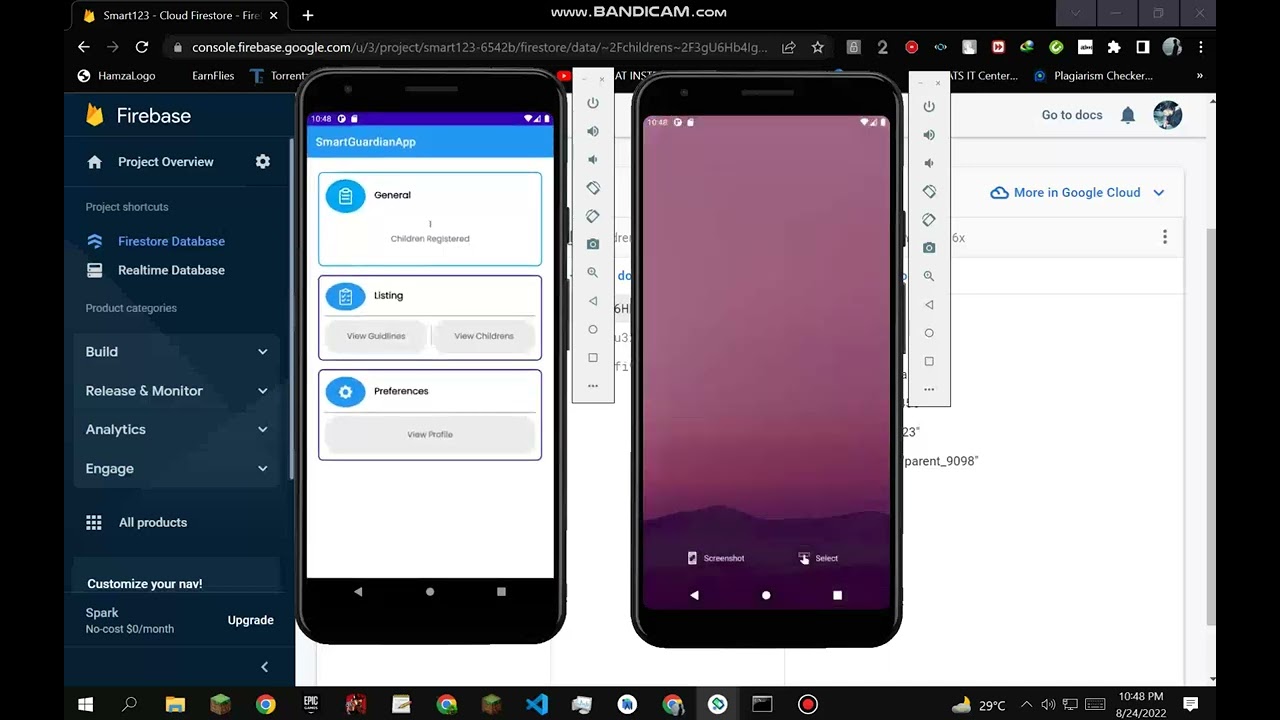
Task: Click the Preferences gear icon in SmartGuardianApp
Action: (345, 392)
